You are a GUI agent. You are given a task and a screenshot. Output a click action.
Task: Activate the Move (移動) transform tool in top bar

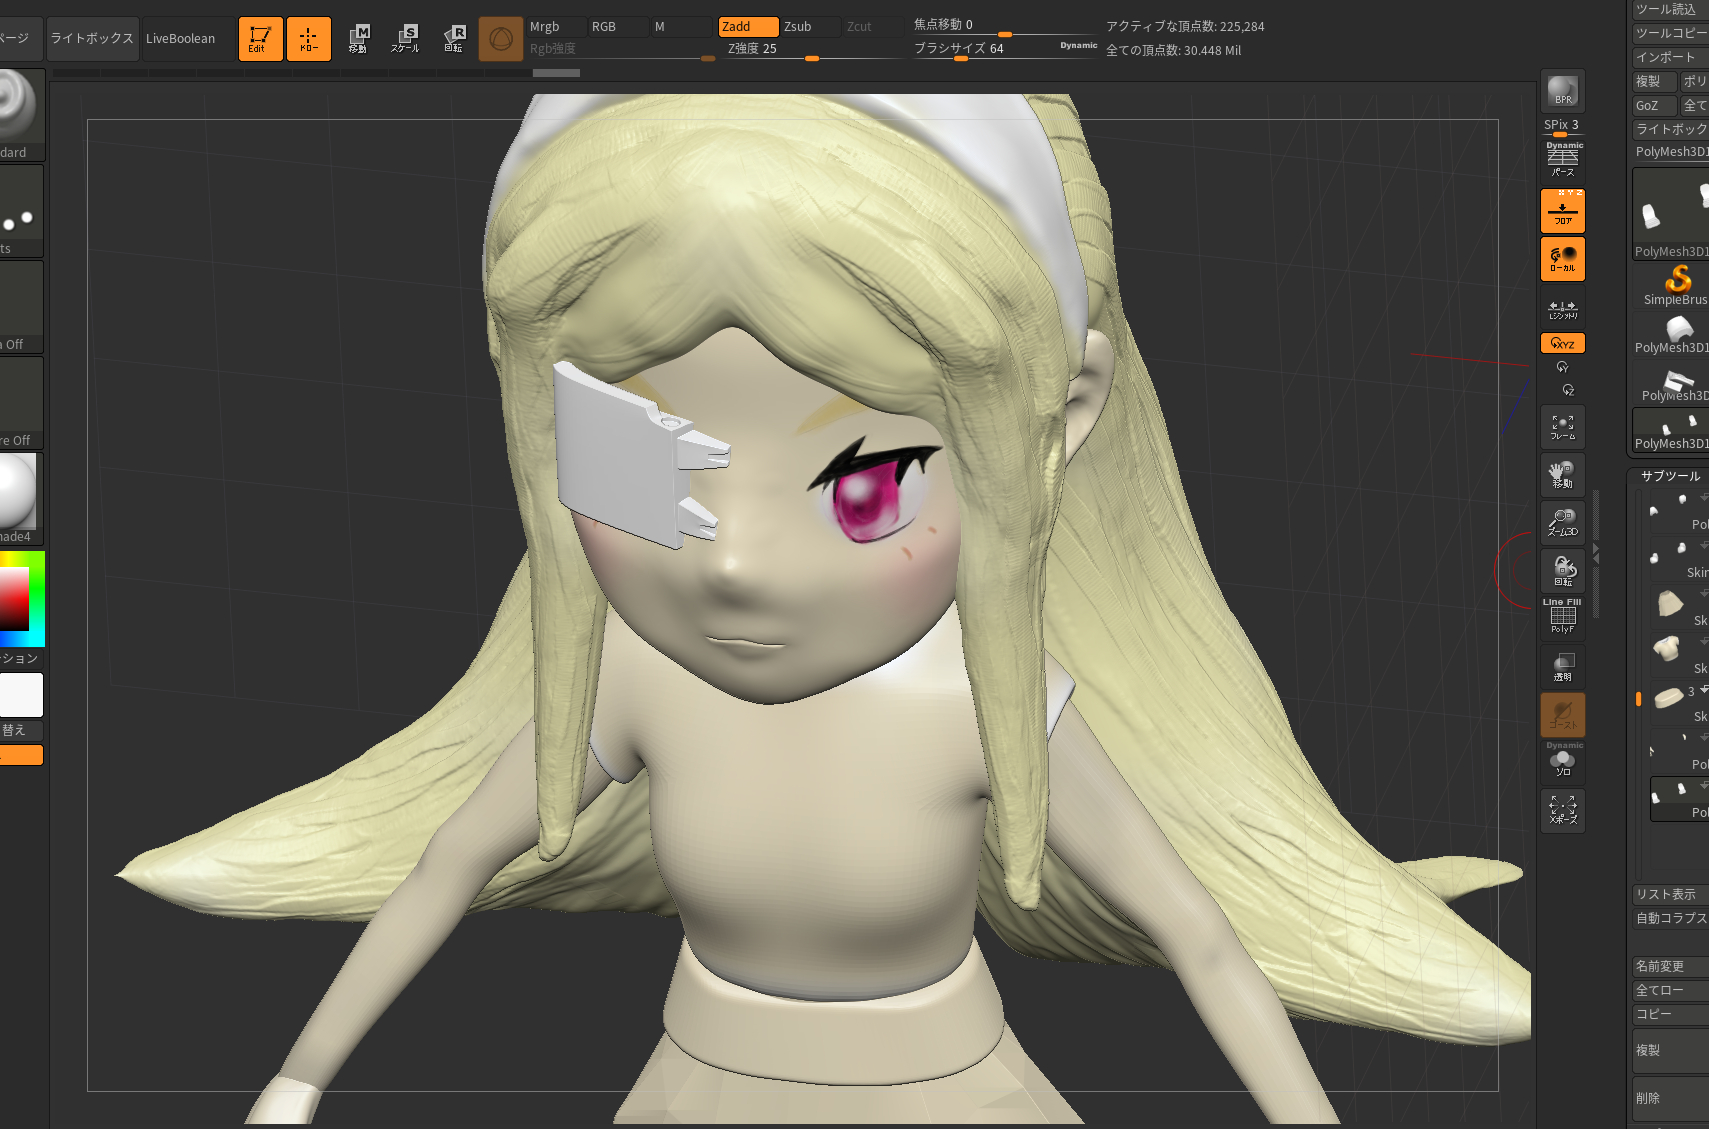click(358, 39)
